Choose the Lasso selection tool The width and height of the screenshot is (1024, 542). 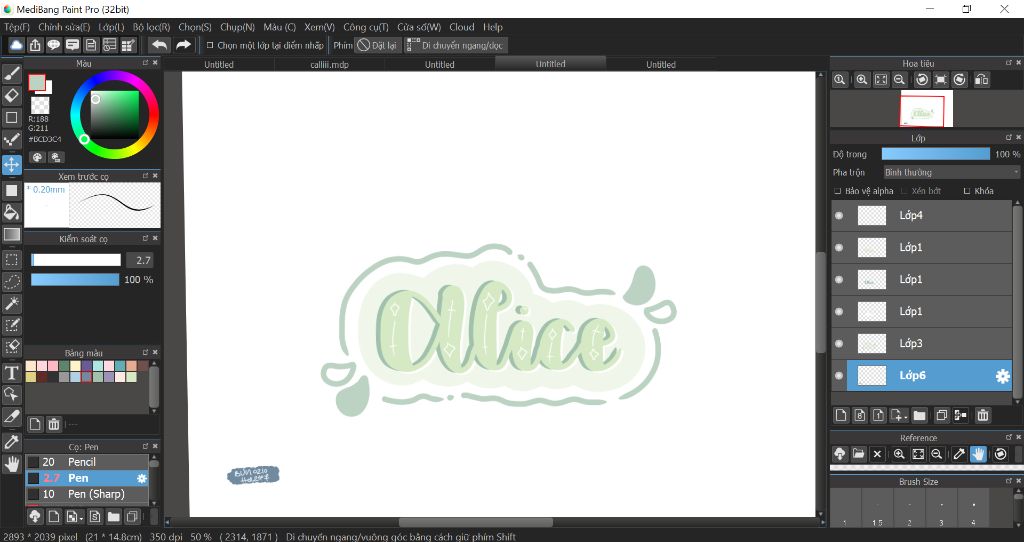click(12, 281)
